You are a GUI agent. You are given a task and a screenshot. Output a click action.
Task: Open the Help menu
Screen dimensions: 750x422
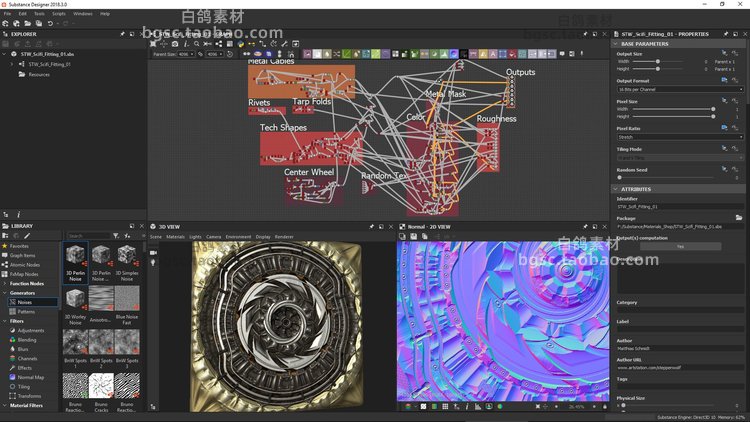click(105, 14)
